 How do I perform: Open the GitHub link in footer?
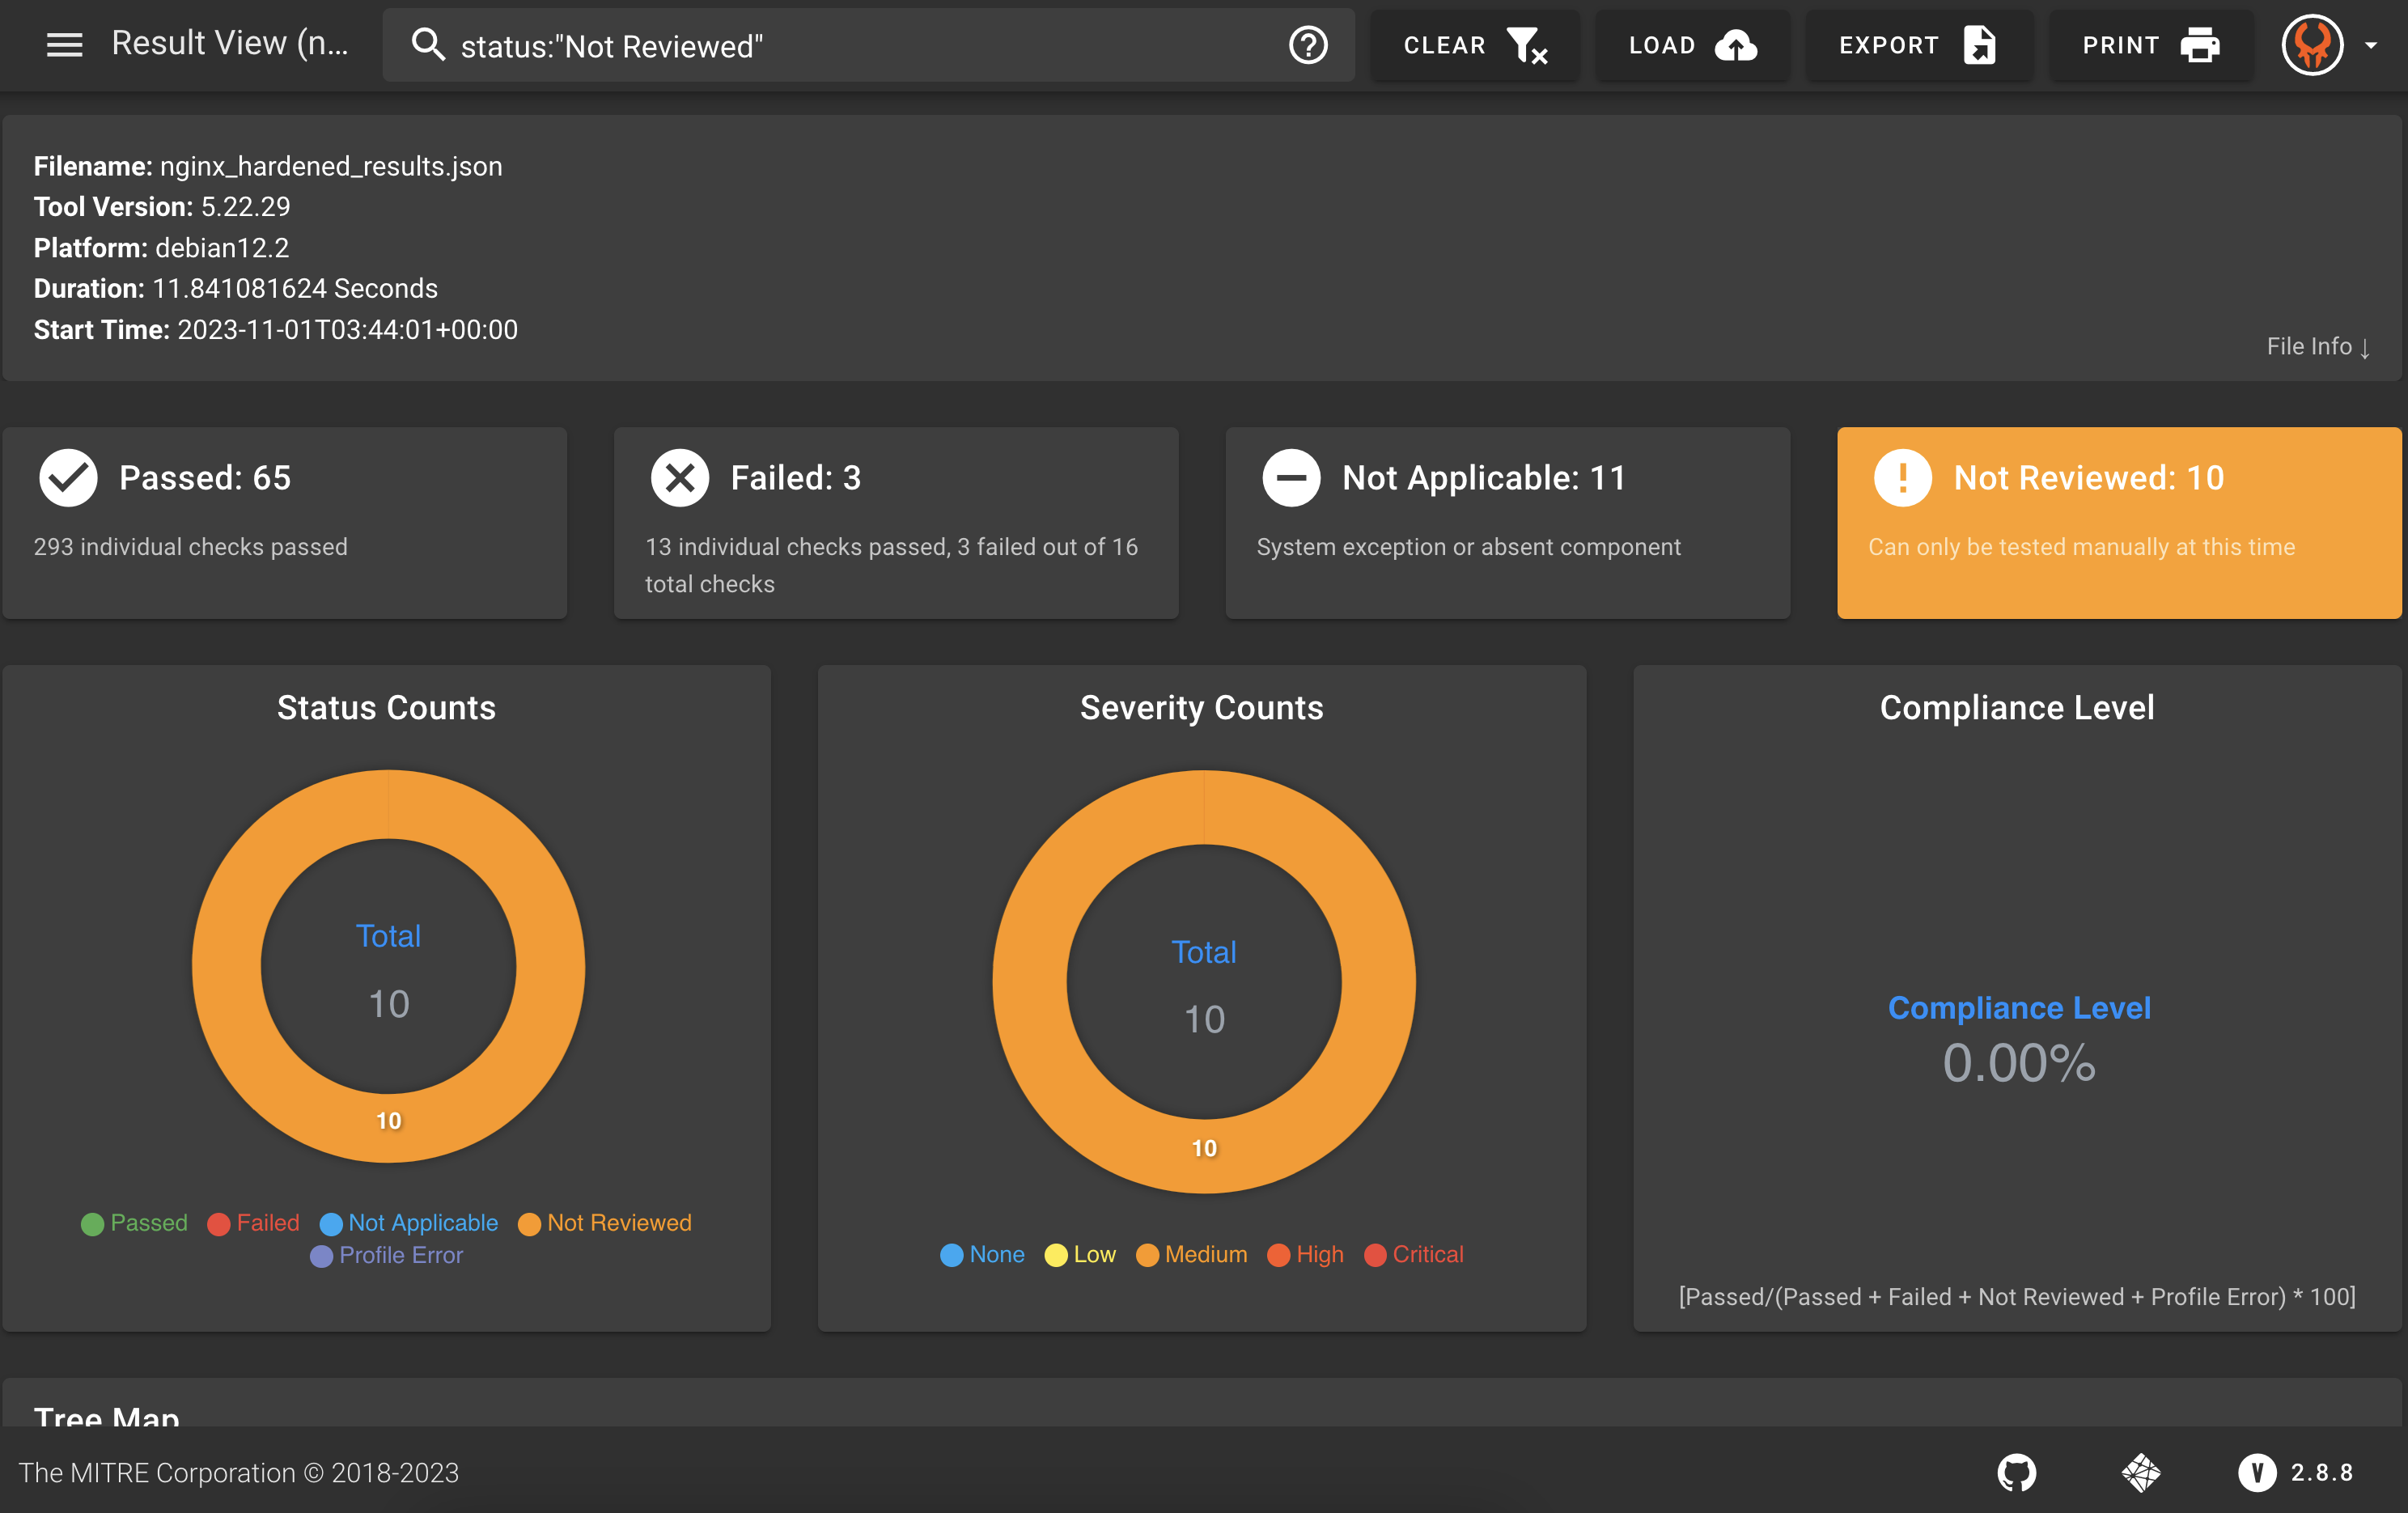point(2016,1472)
